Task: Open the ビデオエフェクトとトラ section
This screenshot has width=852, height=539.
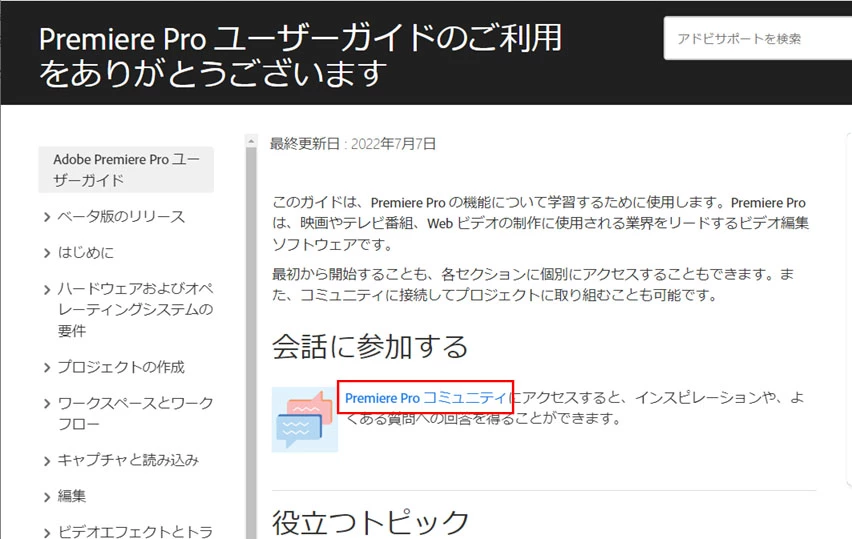Action: coord(135,531)
